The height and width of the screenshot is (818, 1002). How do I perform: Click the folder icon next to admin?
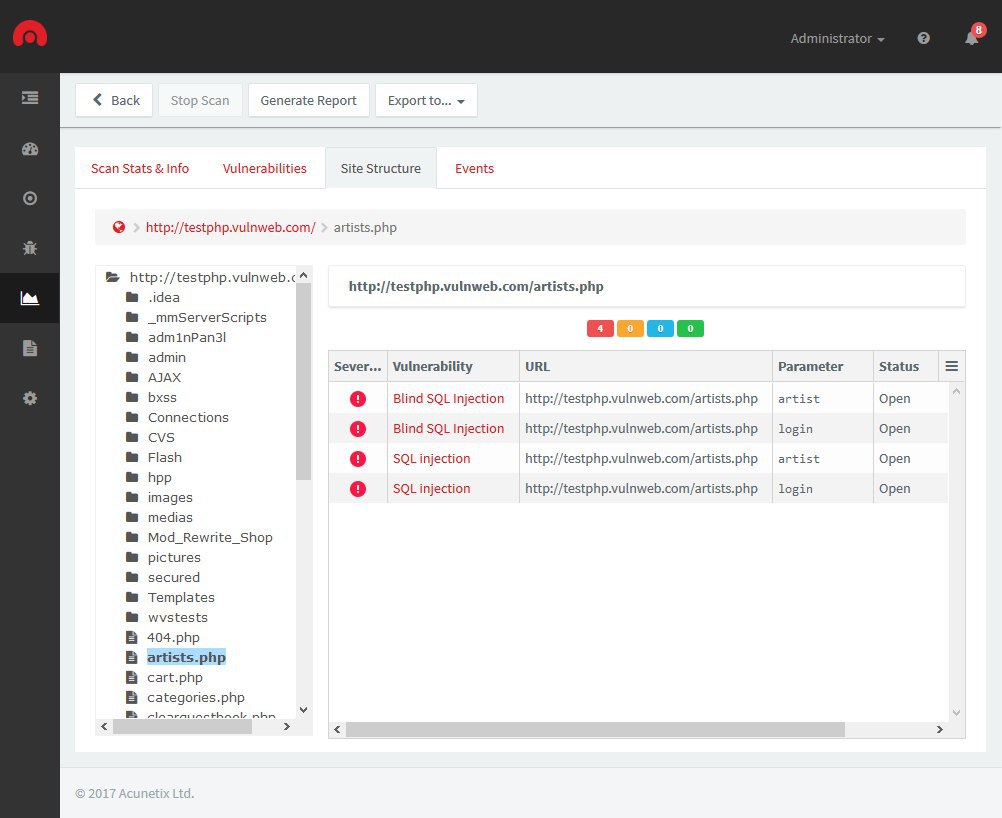132,357
